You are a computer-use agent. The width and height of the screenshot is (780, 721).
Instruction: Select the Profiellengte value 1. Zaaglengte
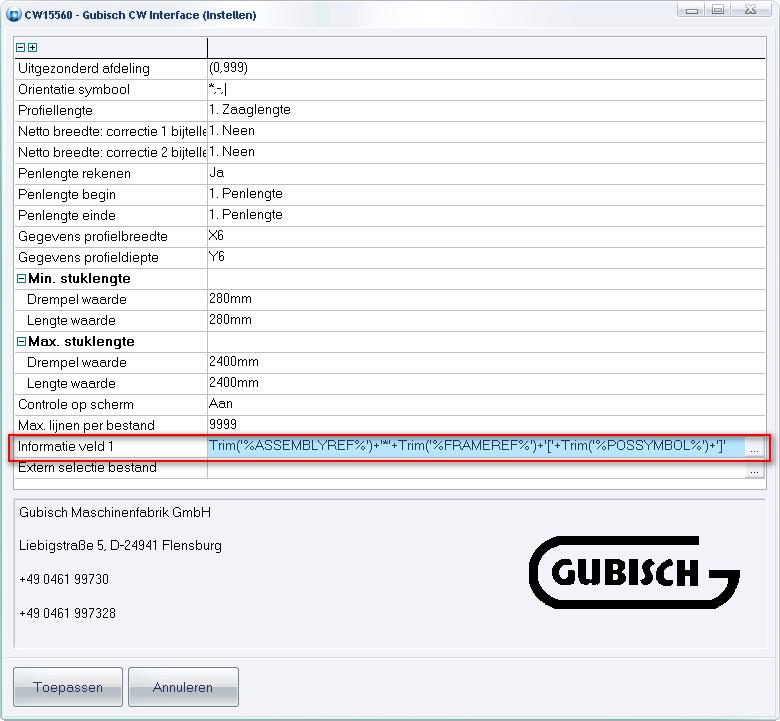point(486,110)
